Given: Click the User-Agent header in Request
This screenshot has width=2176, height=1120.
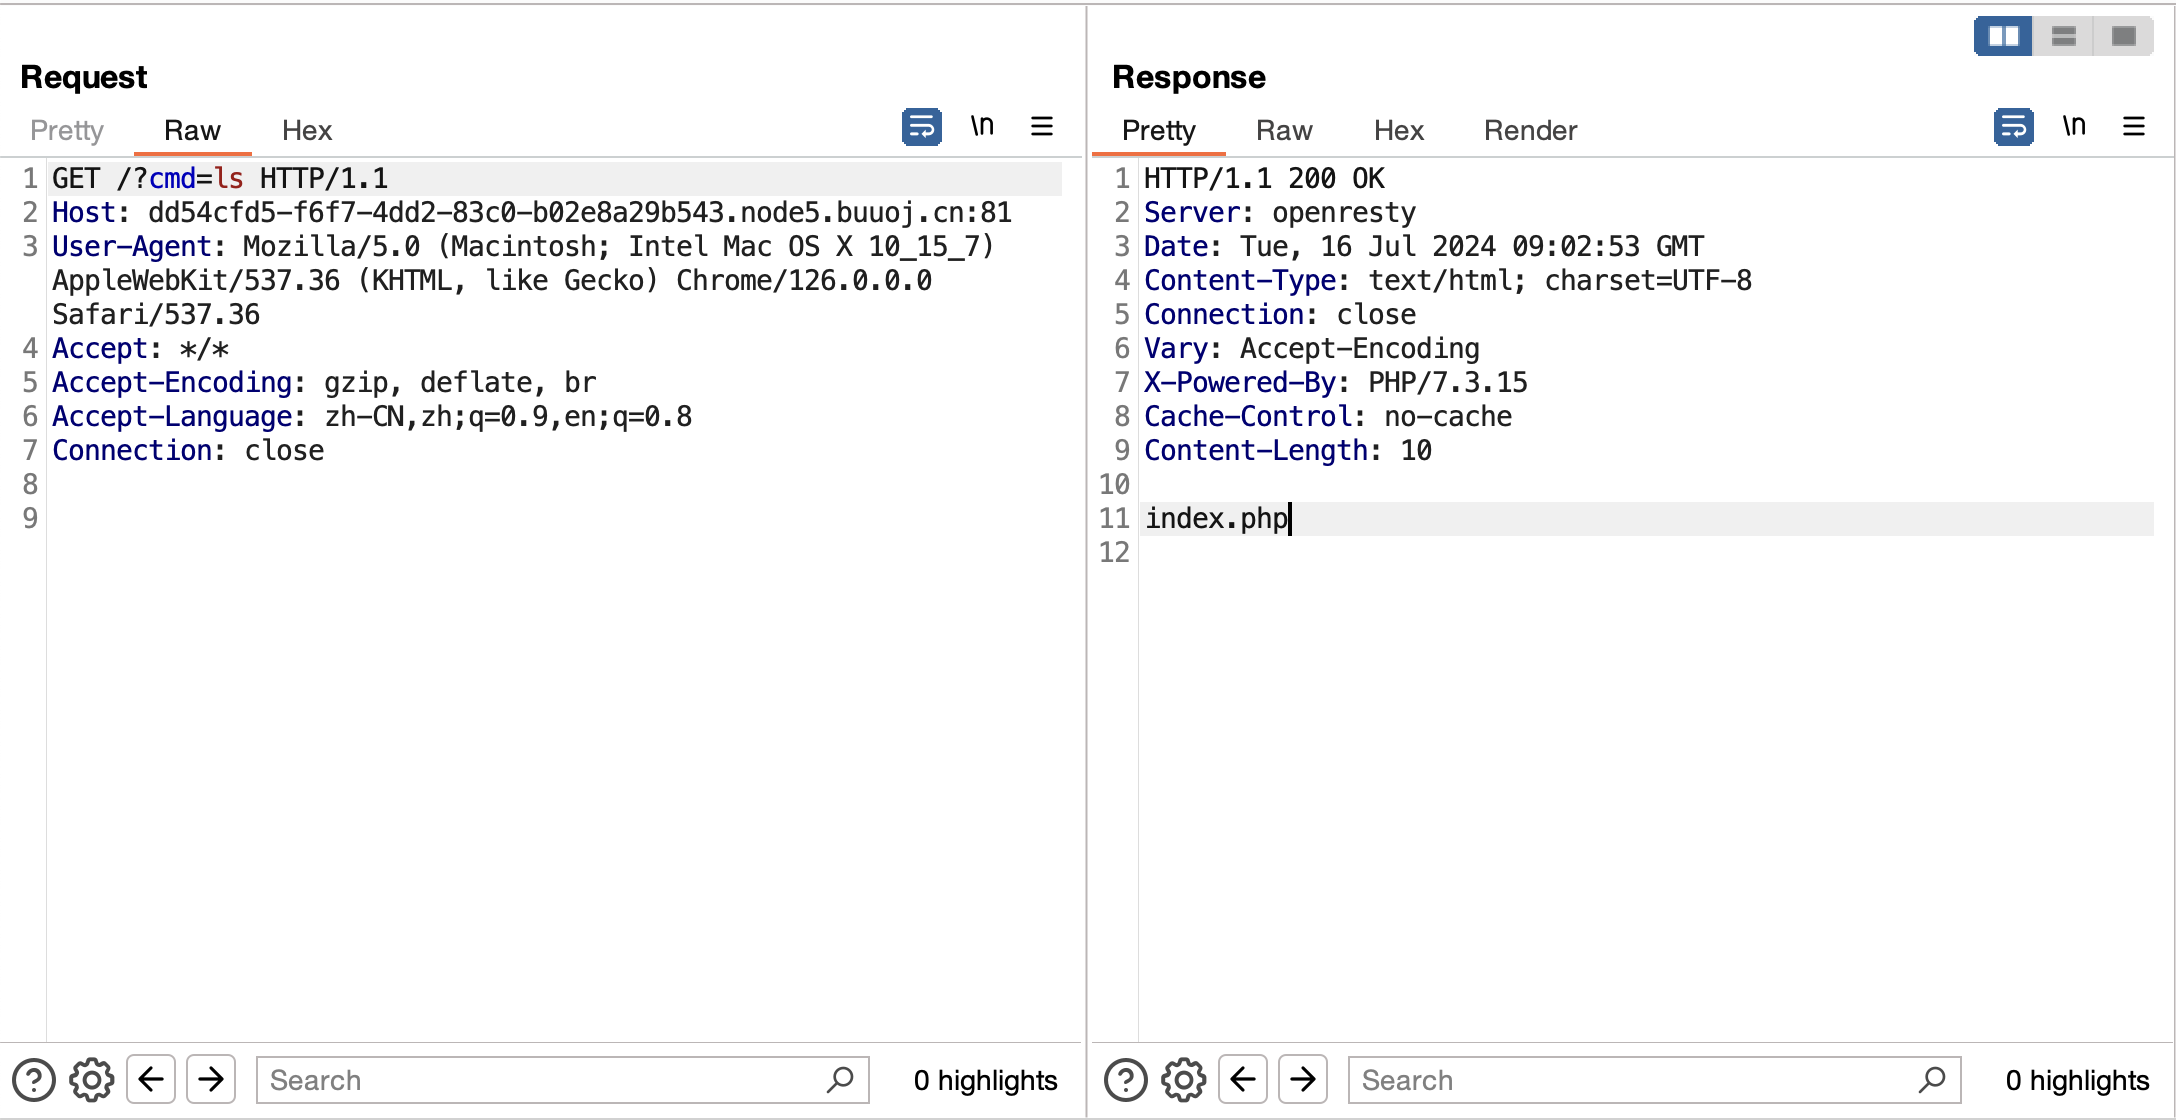Looking at the screenshot, I should click(x=523, y=281).
